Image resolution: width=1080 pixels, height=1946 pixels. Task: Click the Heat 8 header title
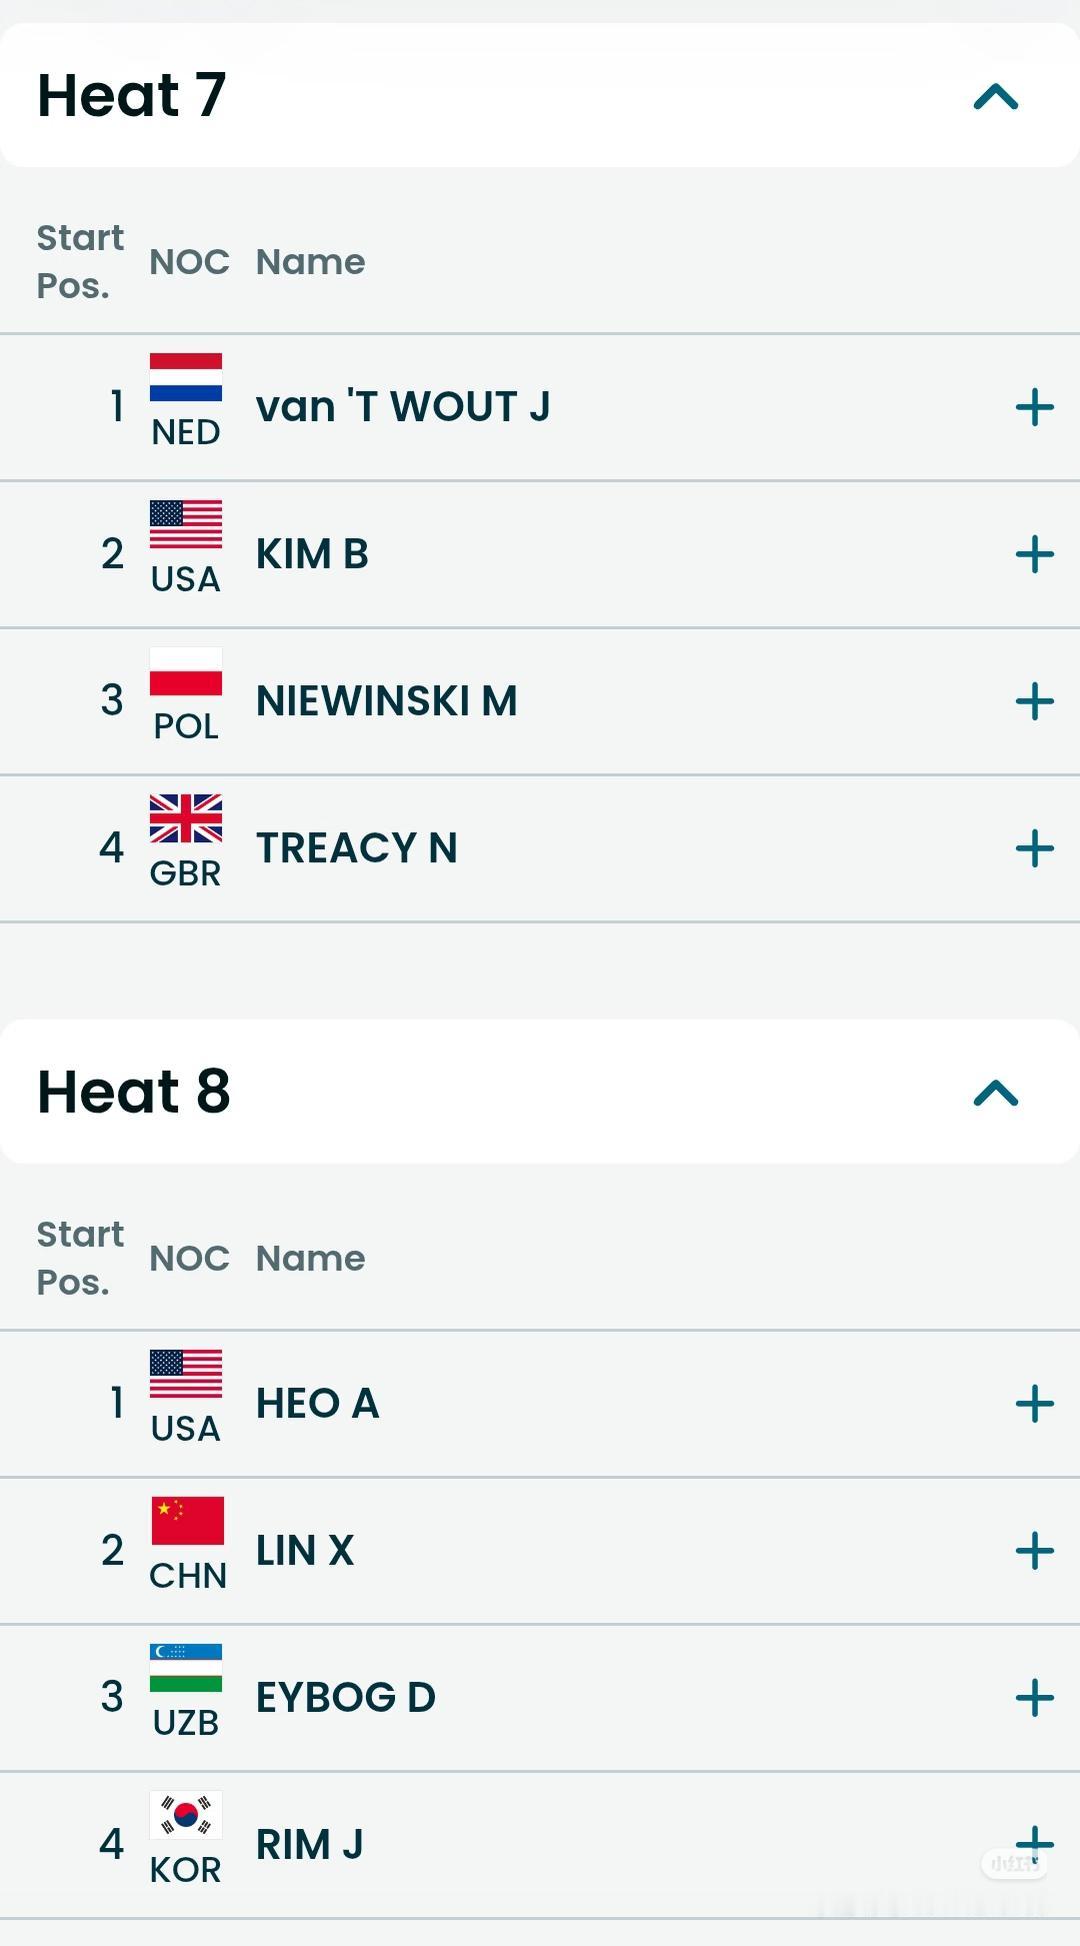pyautogui.click(x=134, y=1092)
